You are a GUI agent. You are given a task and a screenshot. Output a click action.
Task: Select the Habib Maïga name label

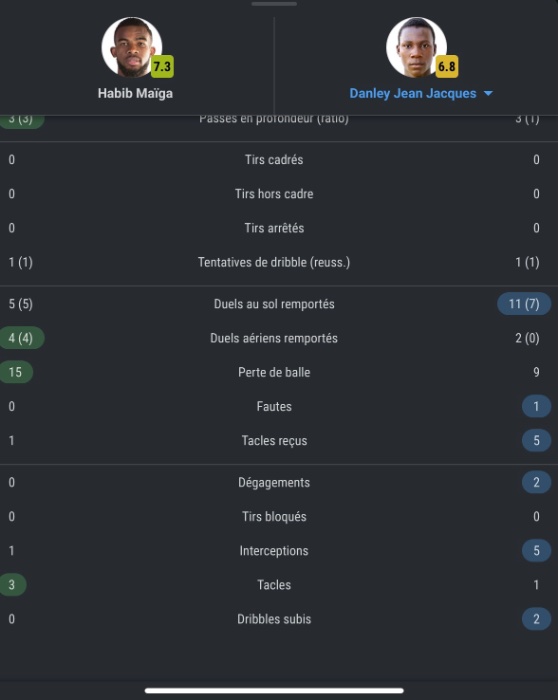tap(135, 93)
